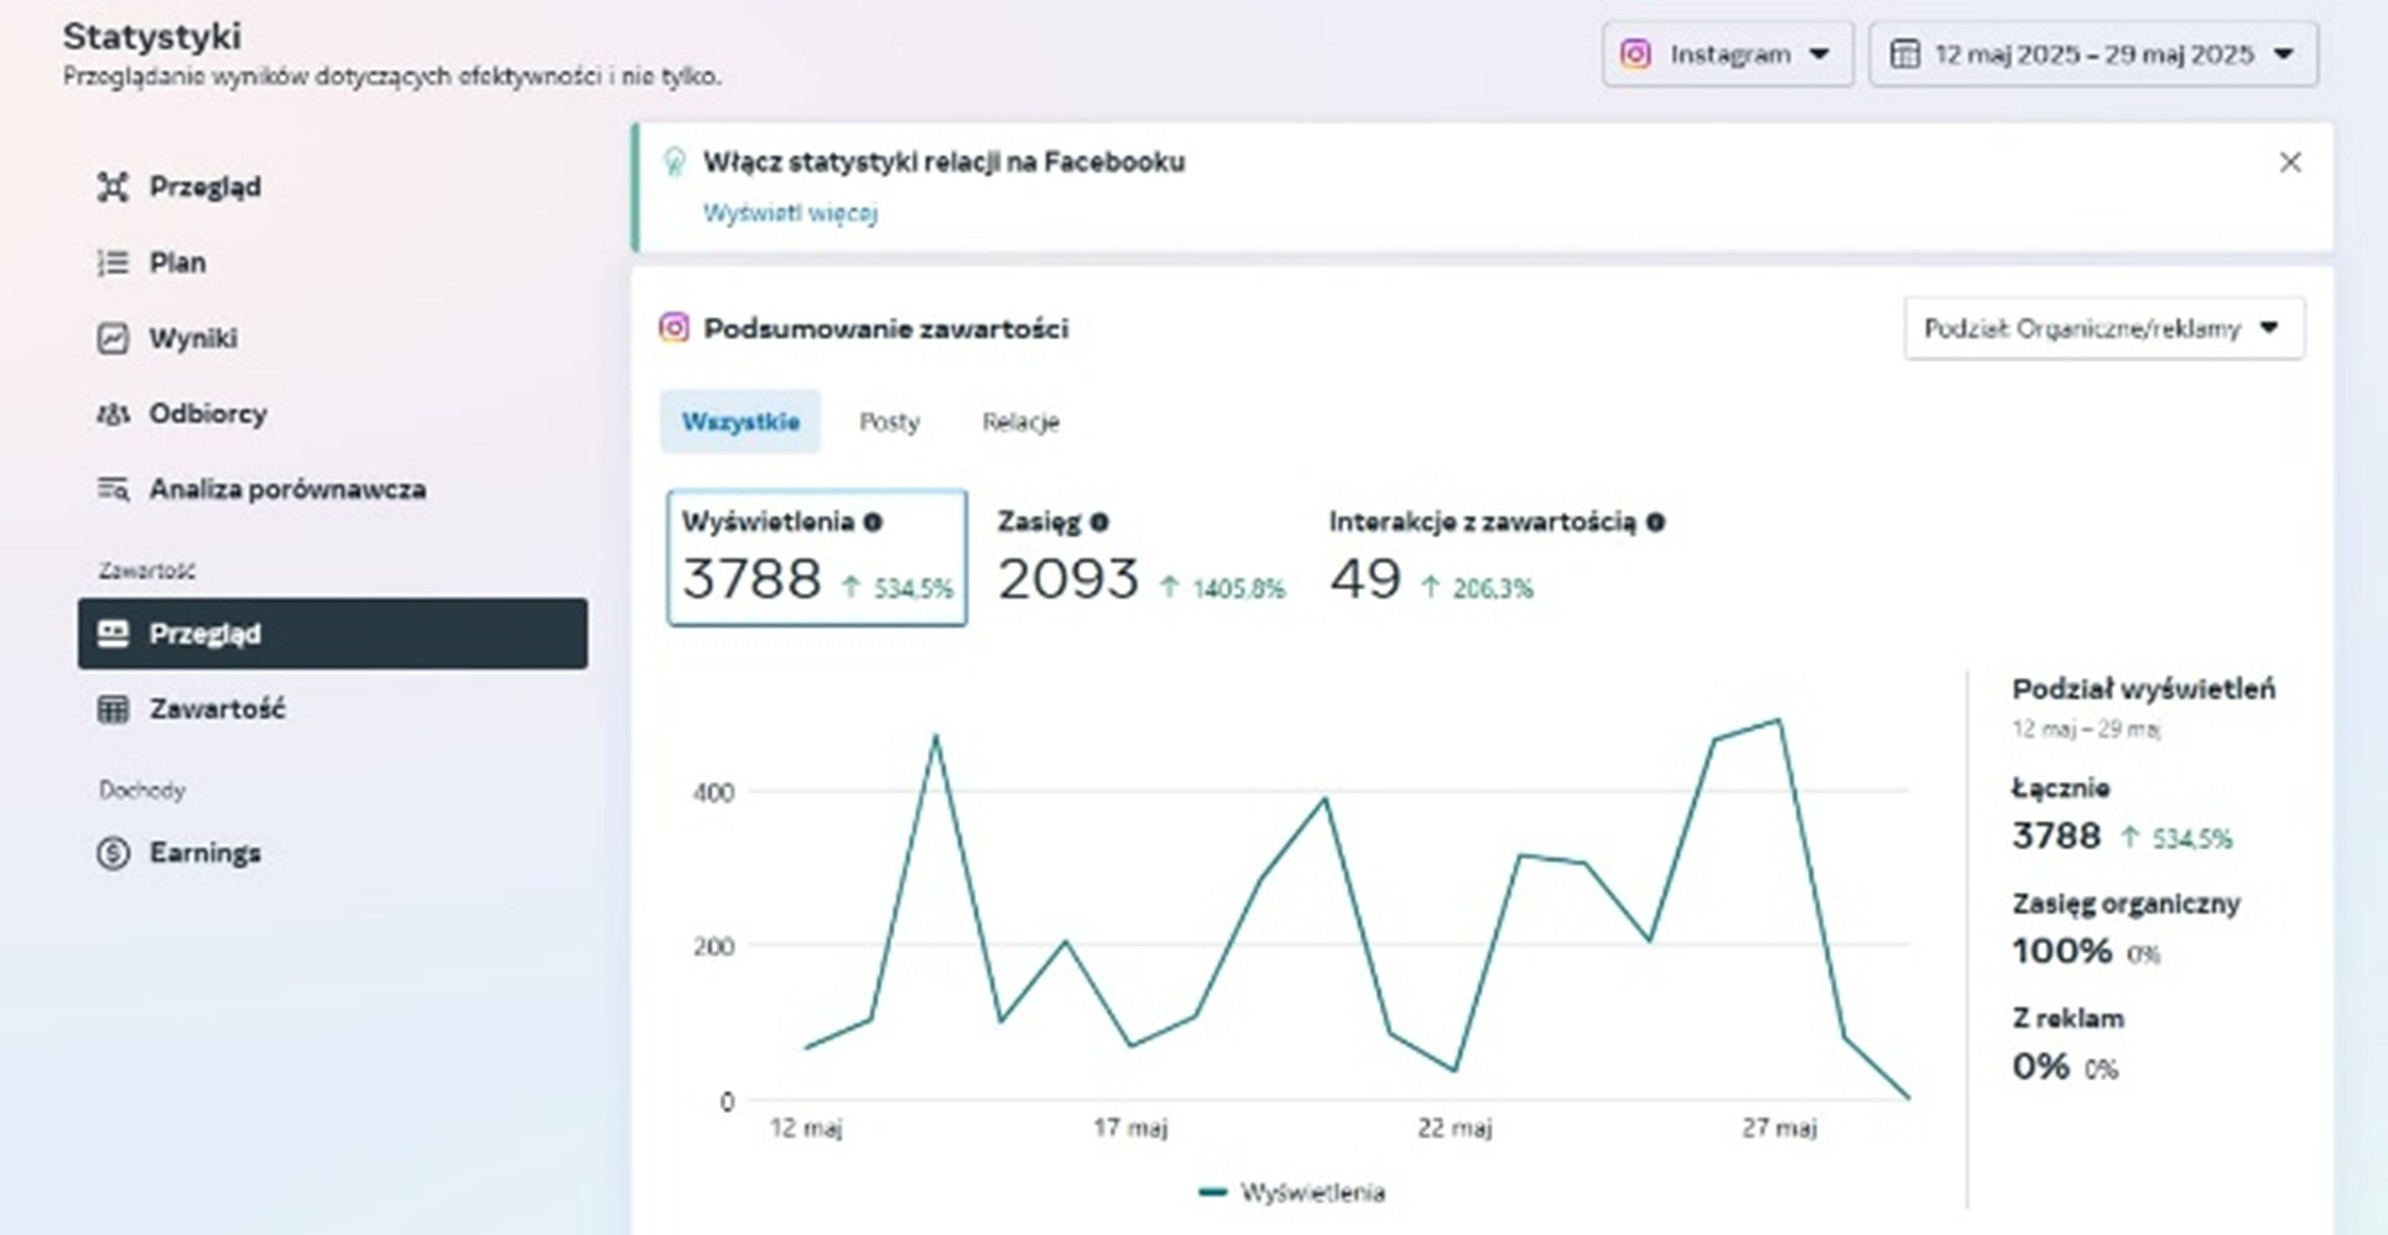Click info icon beside Zasięg

click(x=1099, y=522)
